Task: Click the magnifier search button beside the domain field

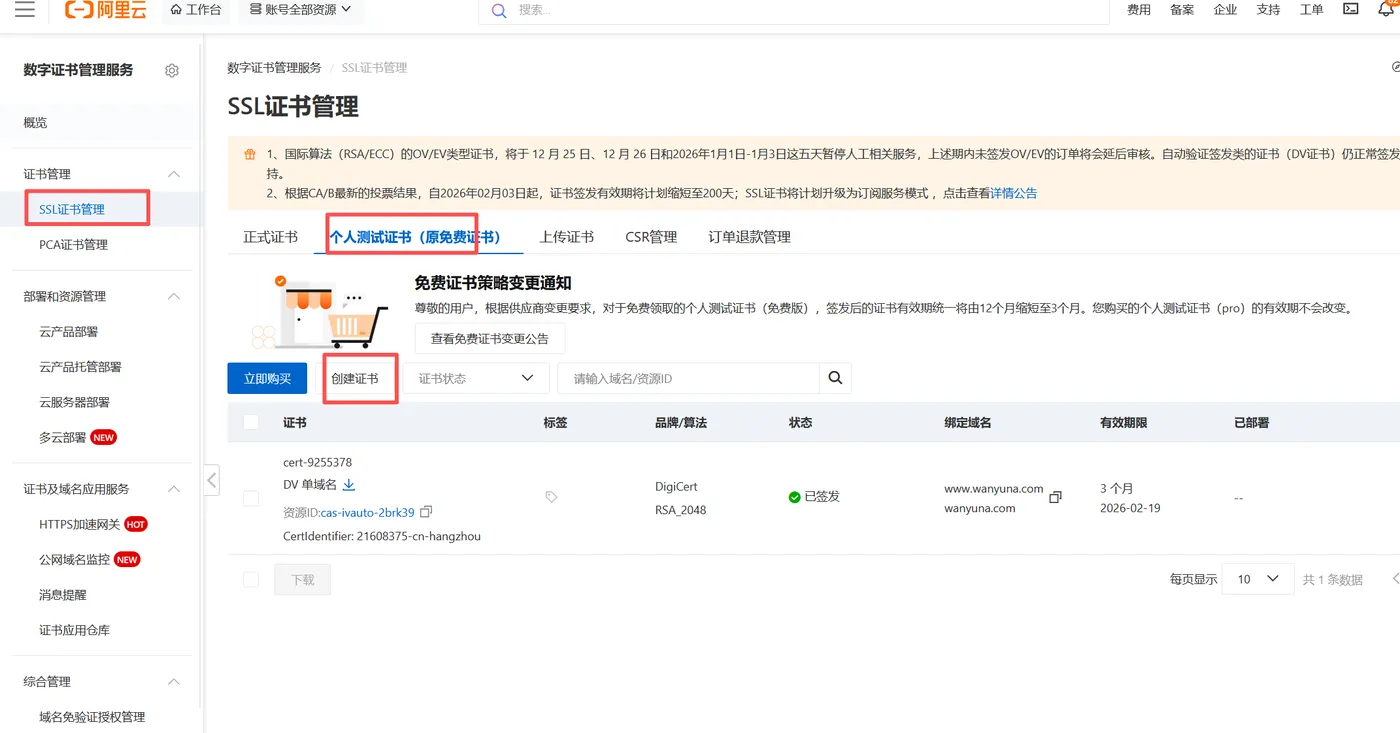Action: click(835, 378)
